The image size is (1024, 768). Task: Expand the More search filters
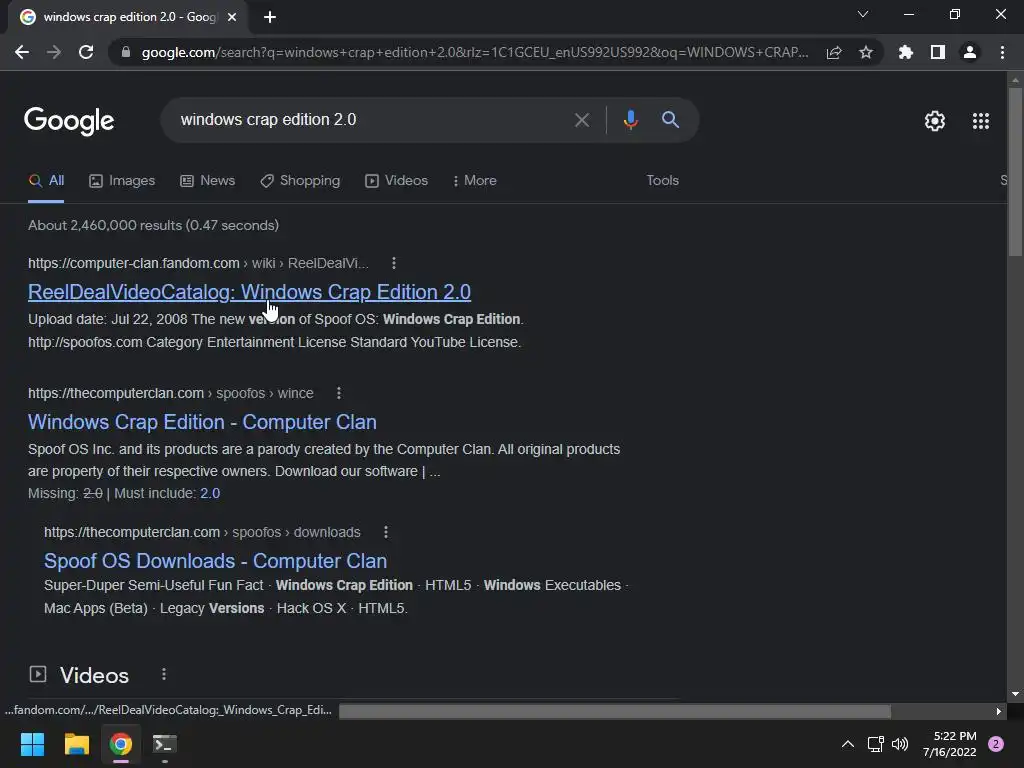475,181
